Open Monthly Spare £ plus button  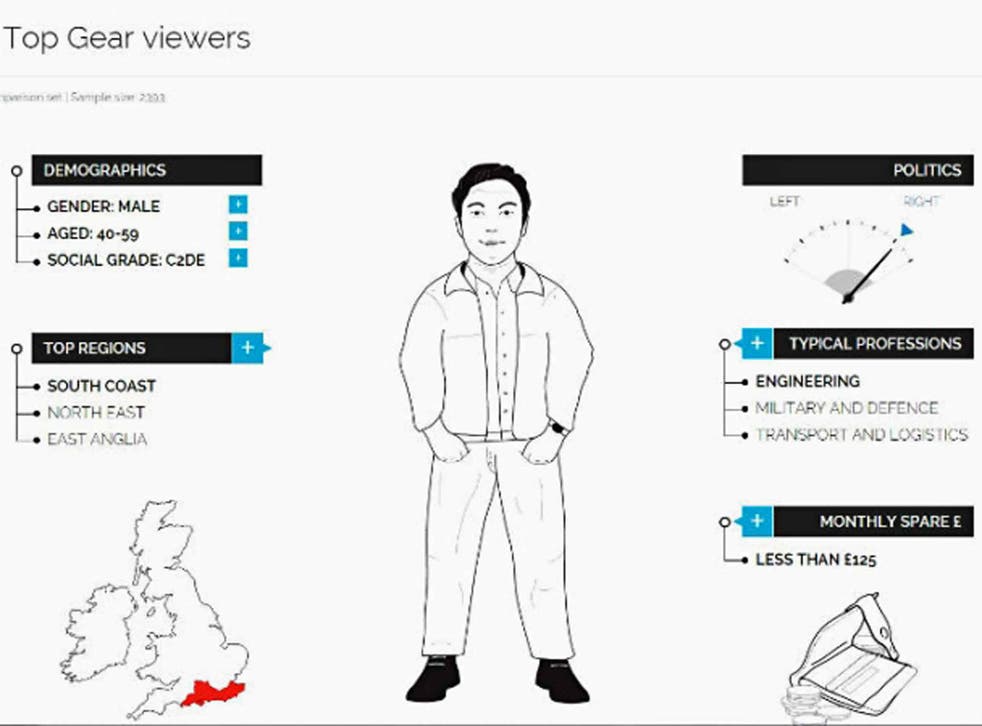point(756,521)
